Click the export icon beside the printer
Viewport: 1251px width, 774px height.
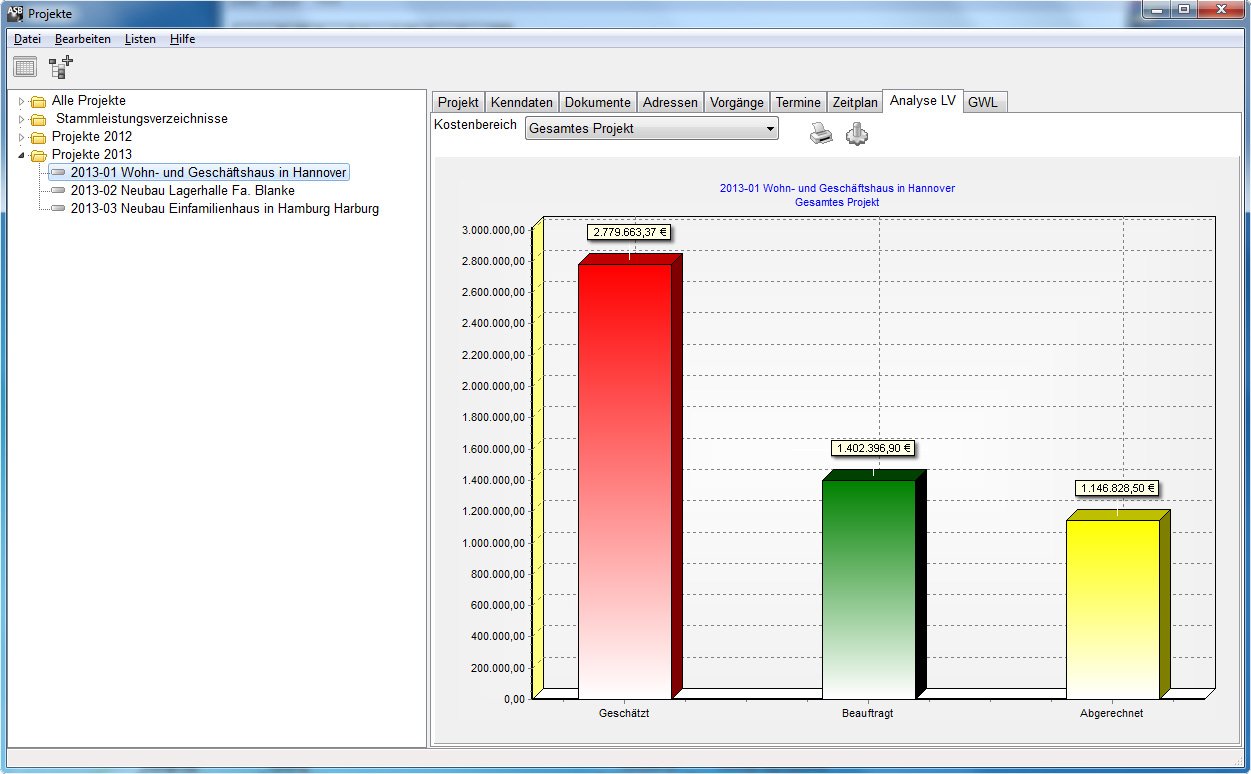pyautogui.click(x=857, y=133)
